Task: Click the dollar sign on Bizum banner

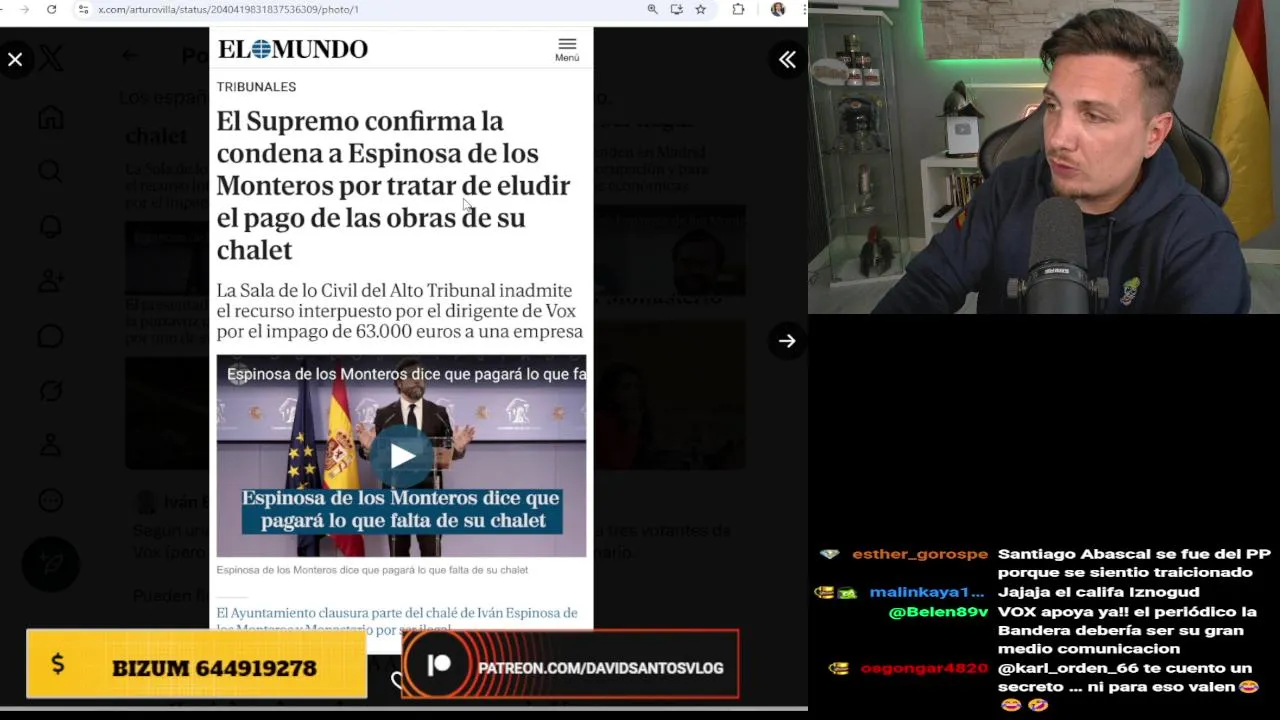Action: [58, 664]
